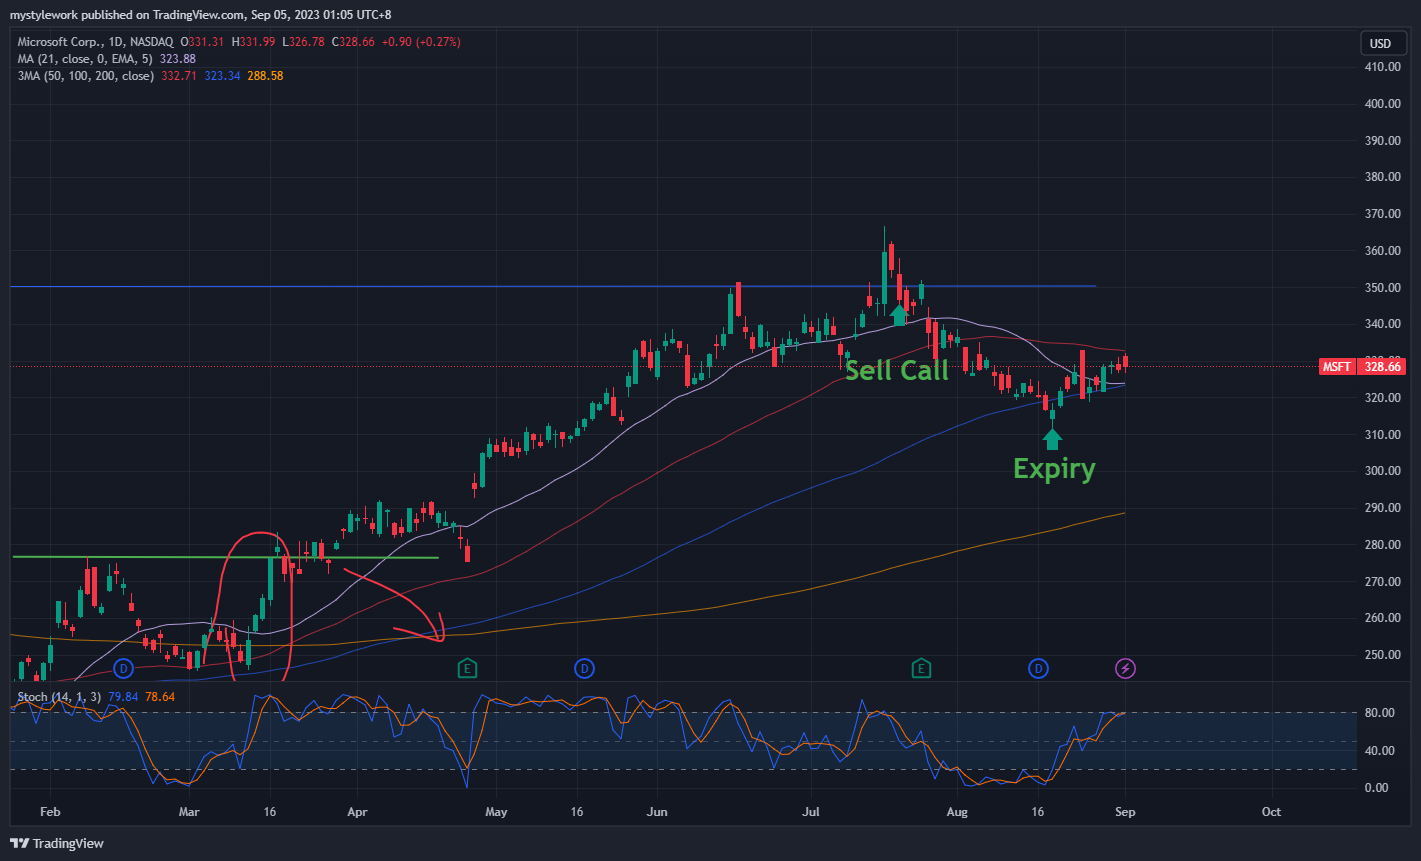Click the 350.00 price axis label
Image resolution: width=1421 pixels, height=861 pixels.
(x=1381, y=287)
